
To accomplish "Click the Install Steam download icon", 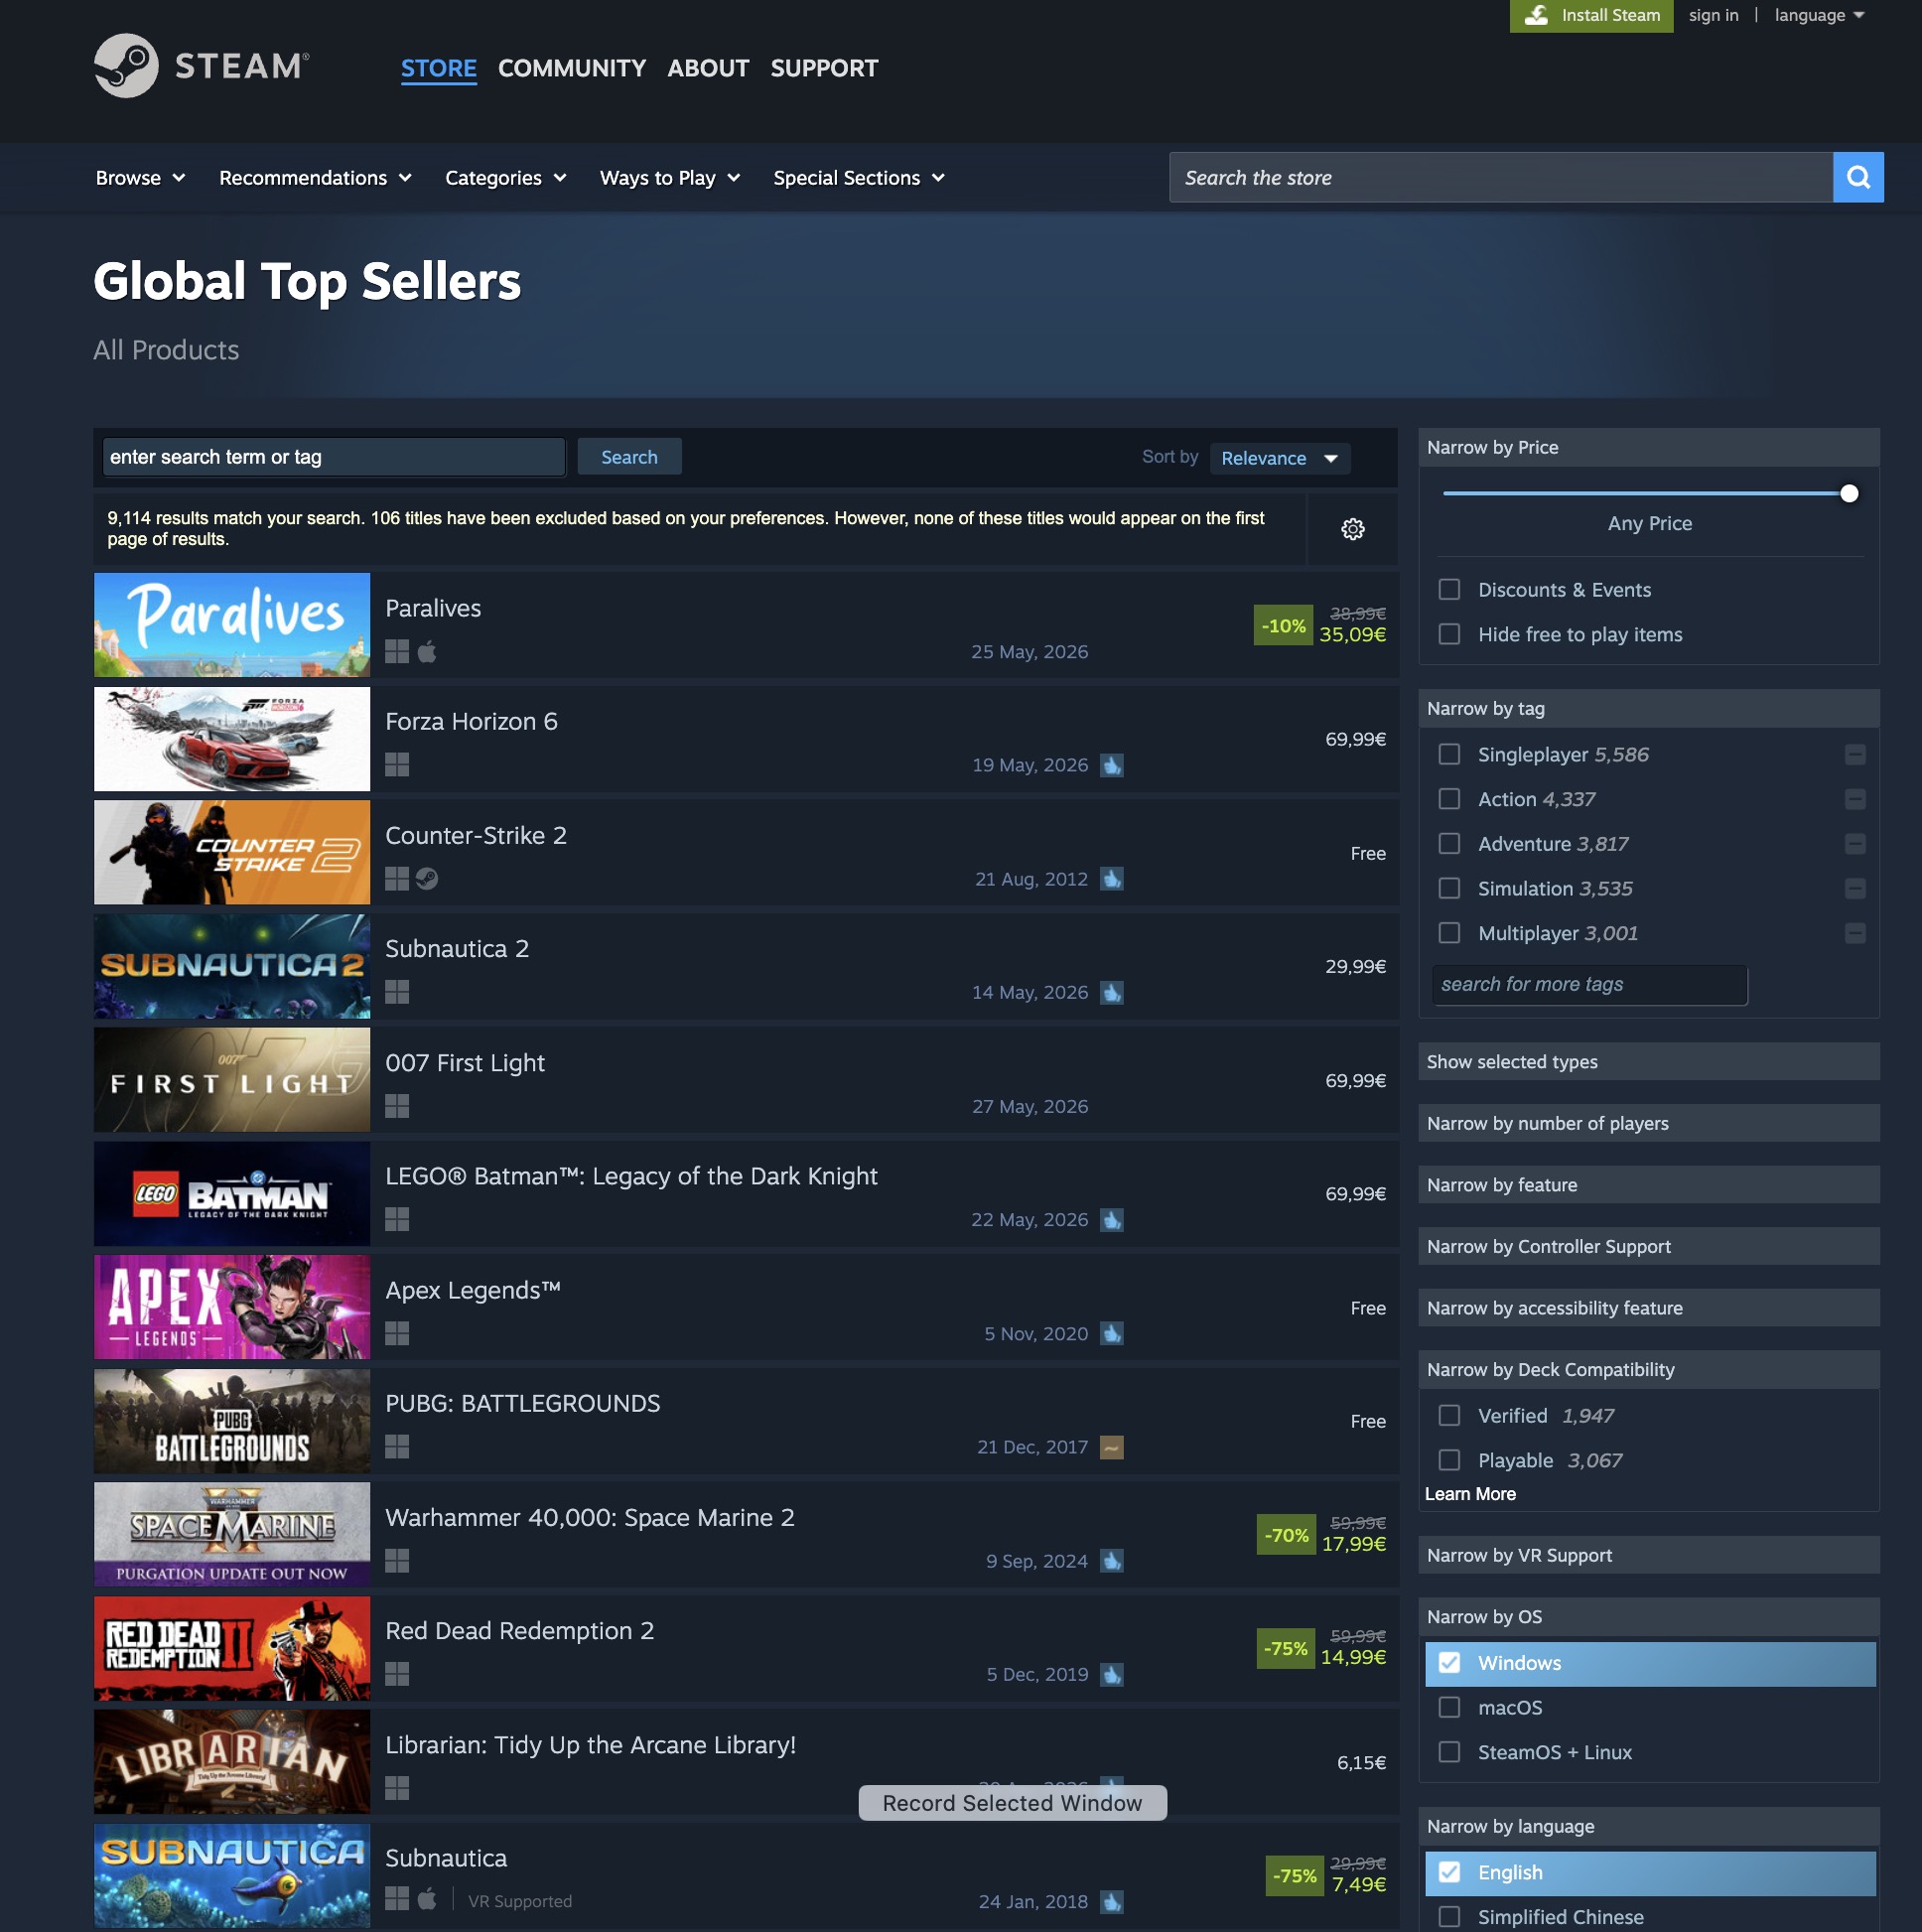I will pyautogui.click(x=1537, y=15).
